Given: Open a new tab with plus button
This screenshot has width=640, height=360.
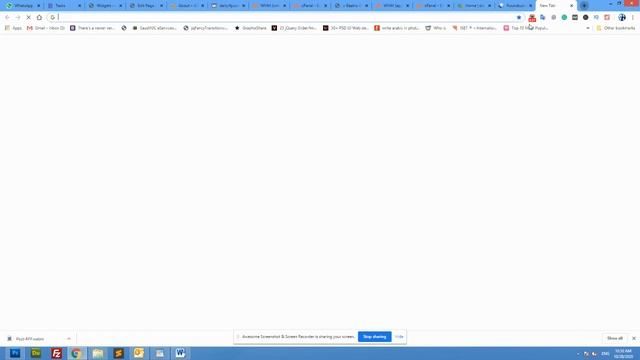Looking at the screenshot, I should point(584,6).
